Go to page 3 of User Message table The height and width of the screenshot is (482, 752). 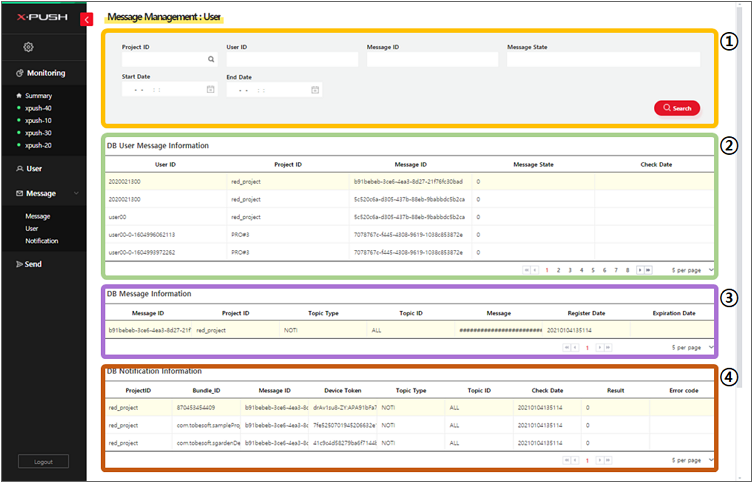click(570, 270)
